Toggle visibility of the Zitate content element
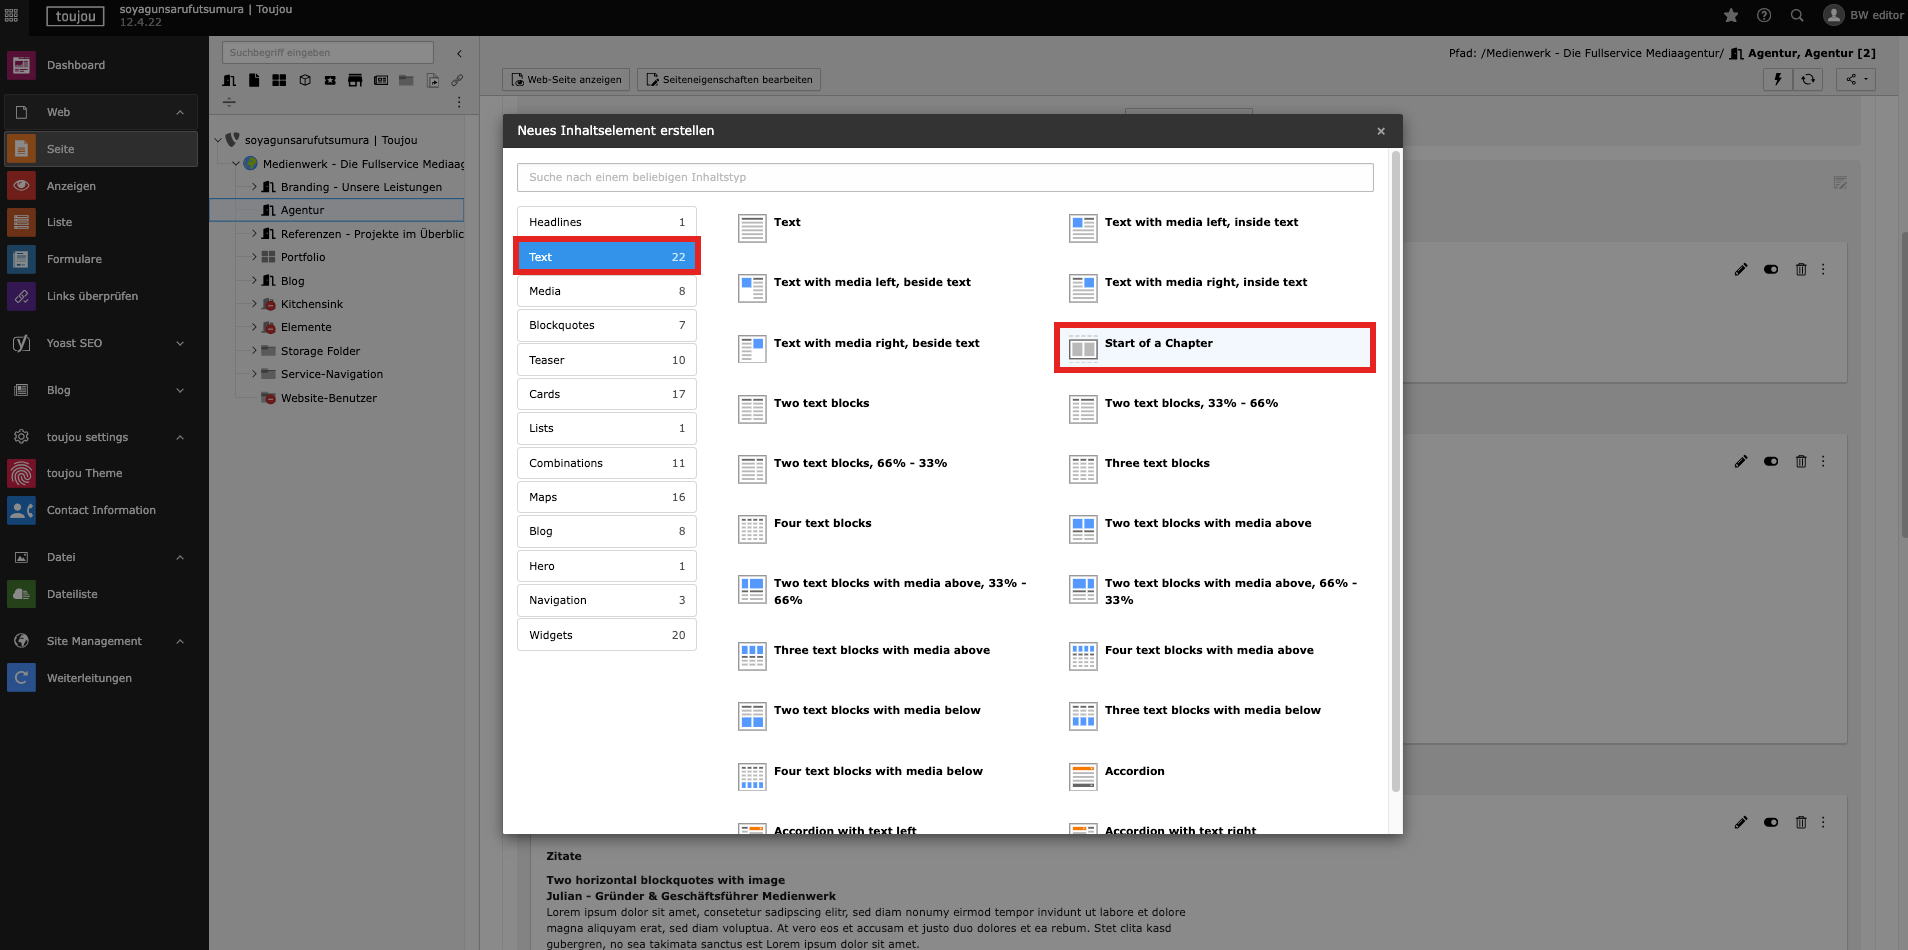Screen dimensions: 1908x950 [x=1771, y=822]
